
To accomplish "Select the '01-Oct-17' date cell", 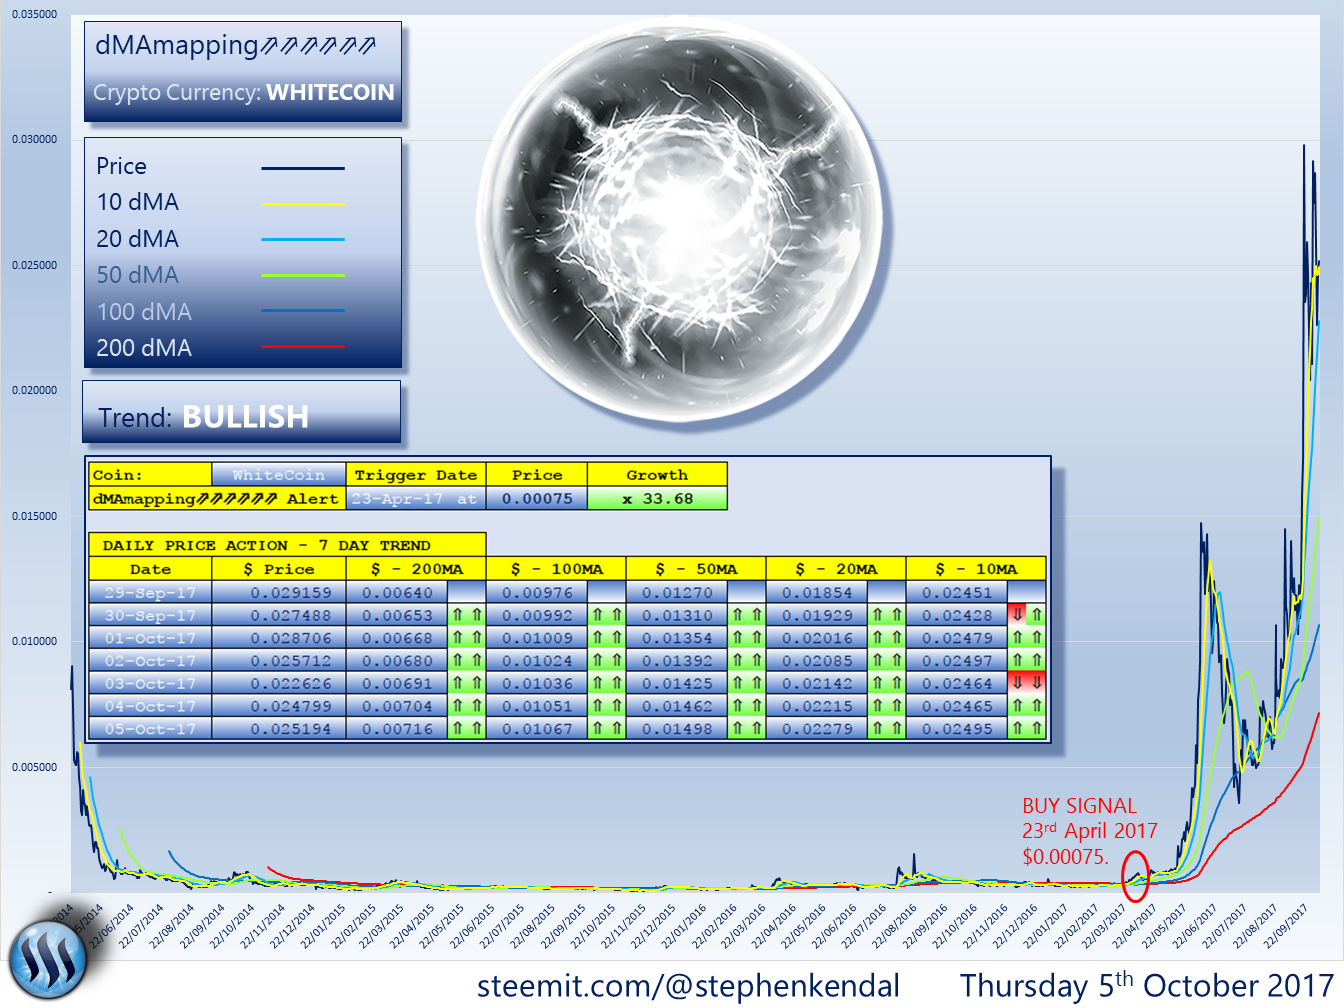I will (150, 638).
